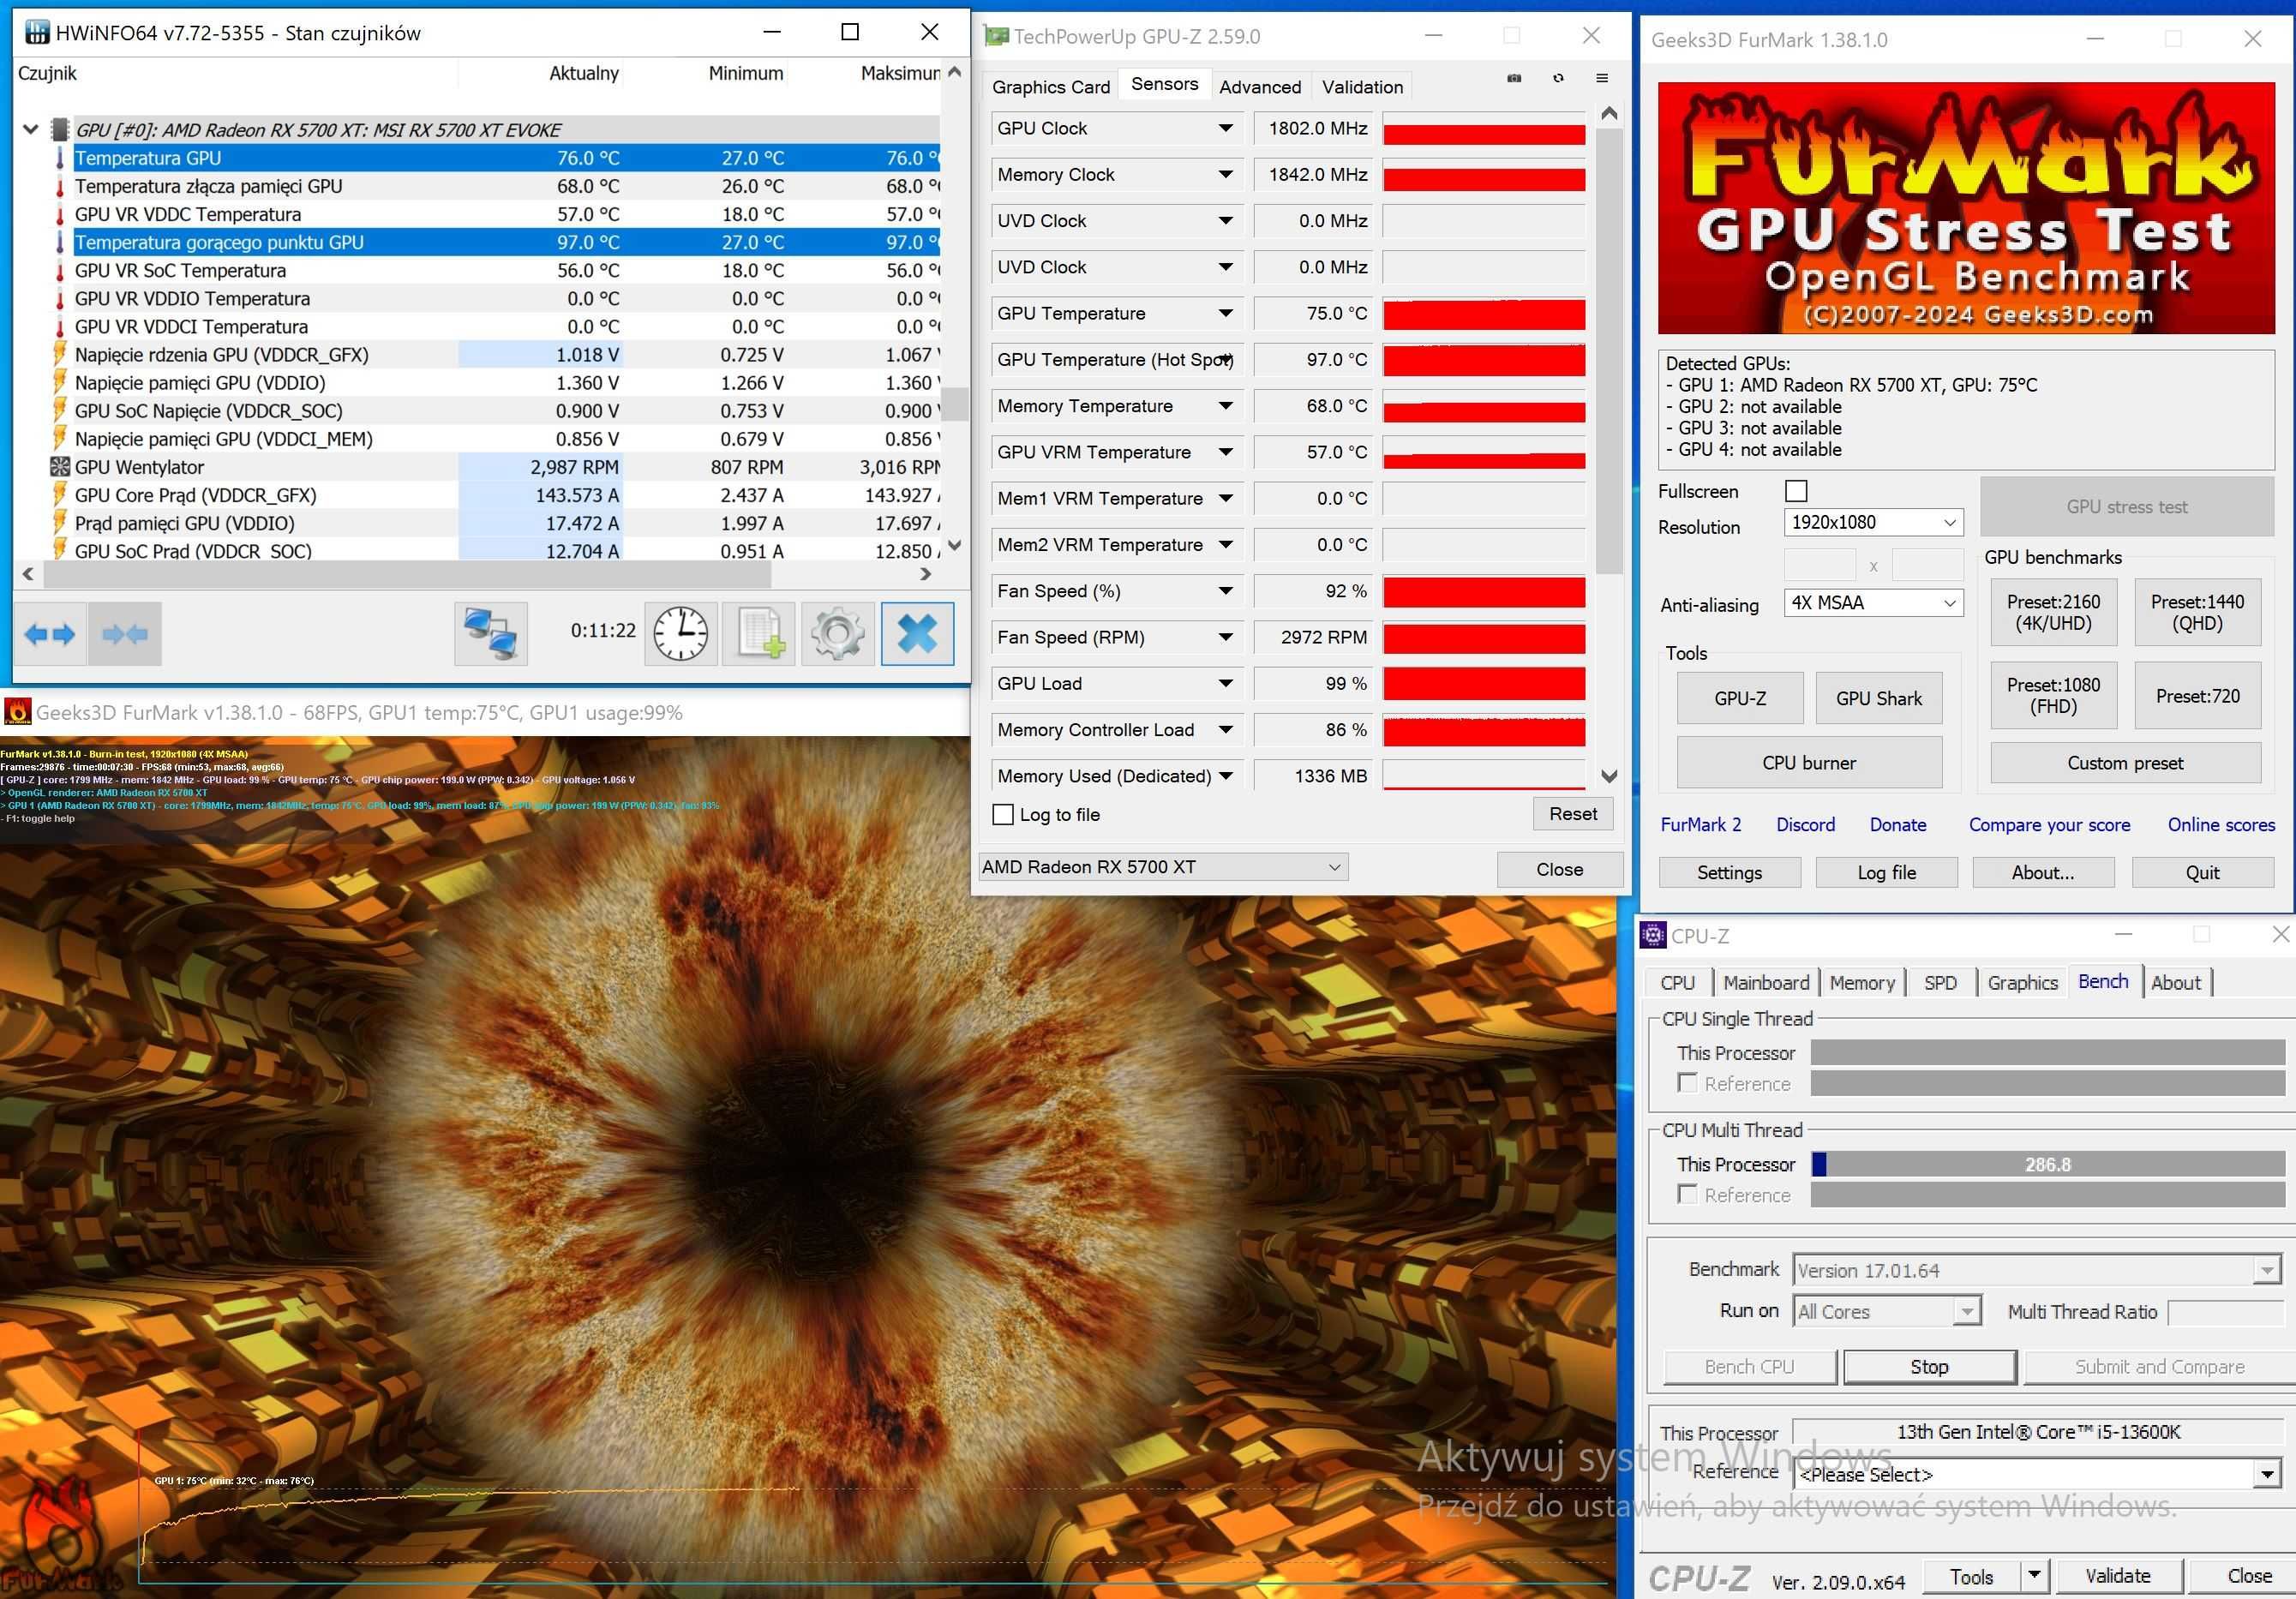This screenshot has height=1599, width=2296.
Task: Click the CPU burner button in FurMark
Action: (1809, 763)
